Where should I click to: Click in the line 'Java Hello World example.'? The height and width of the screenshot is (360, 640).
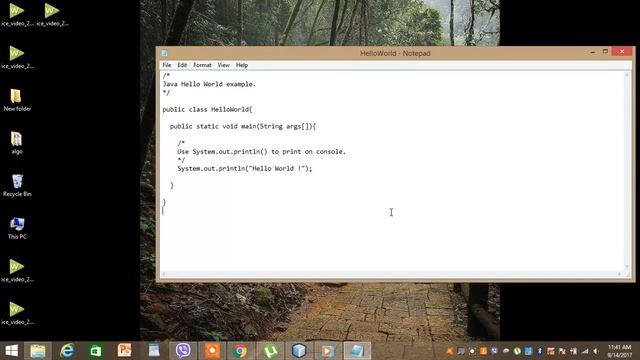(209, 84)
